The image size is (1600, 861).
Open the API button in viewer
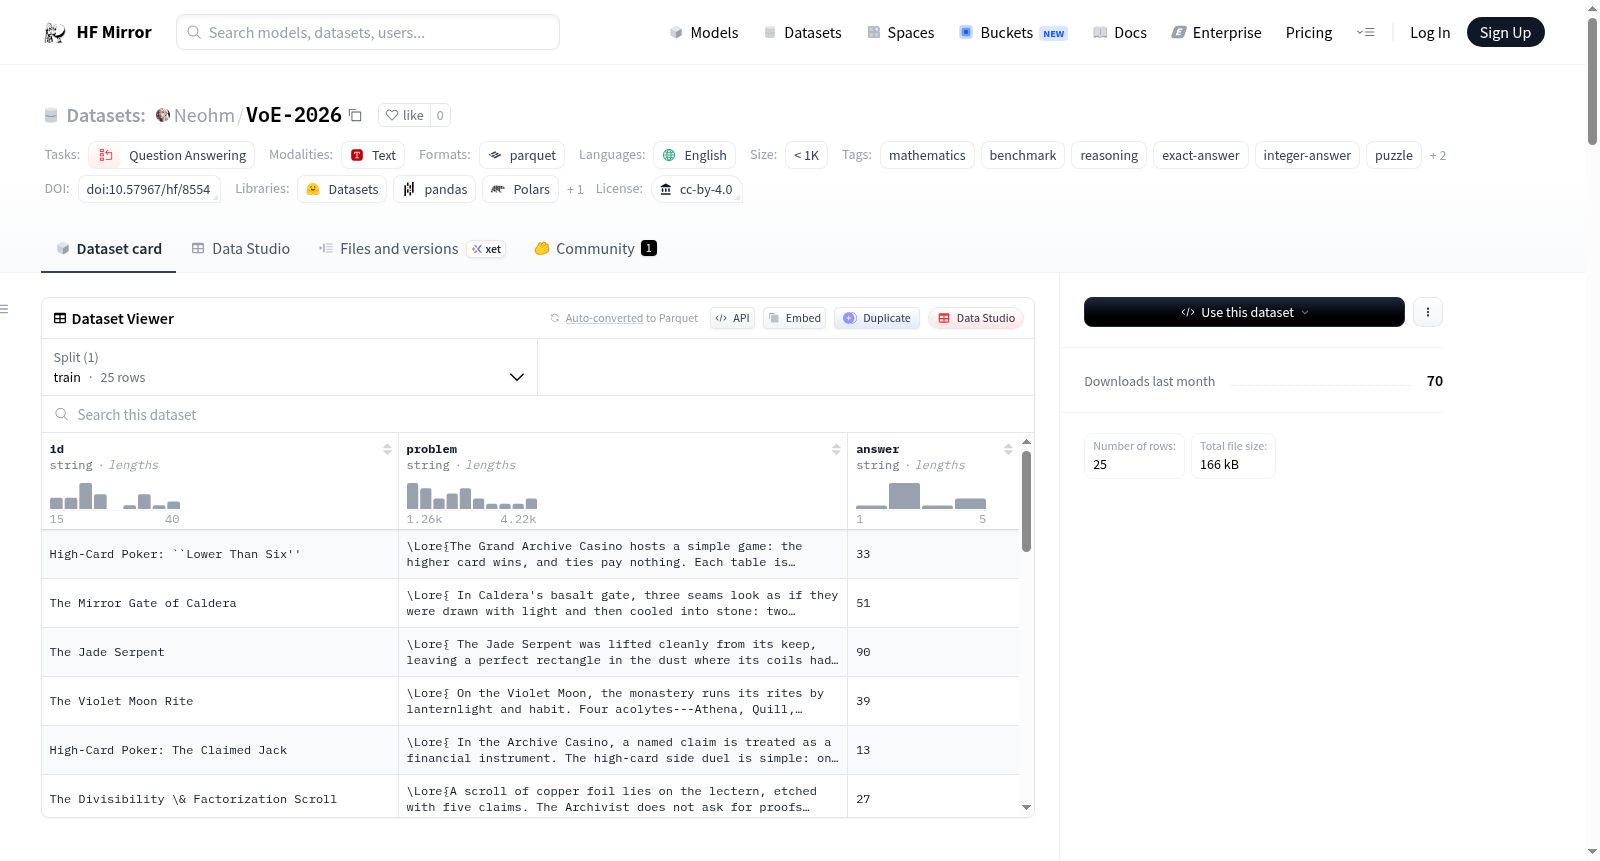[732, 318]
